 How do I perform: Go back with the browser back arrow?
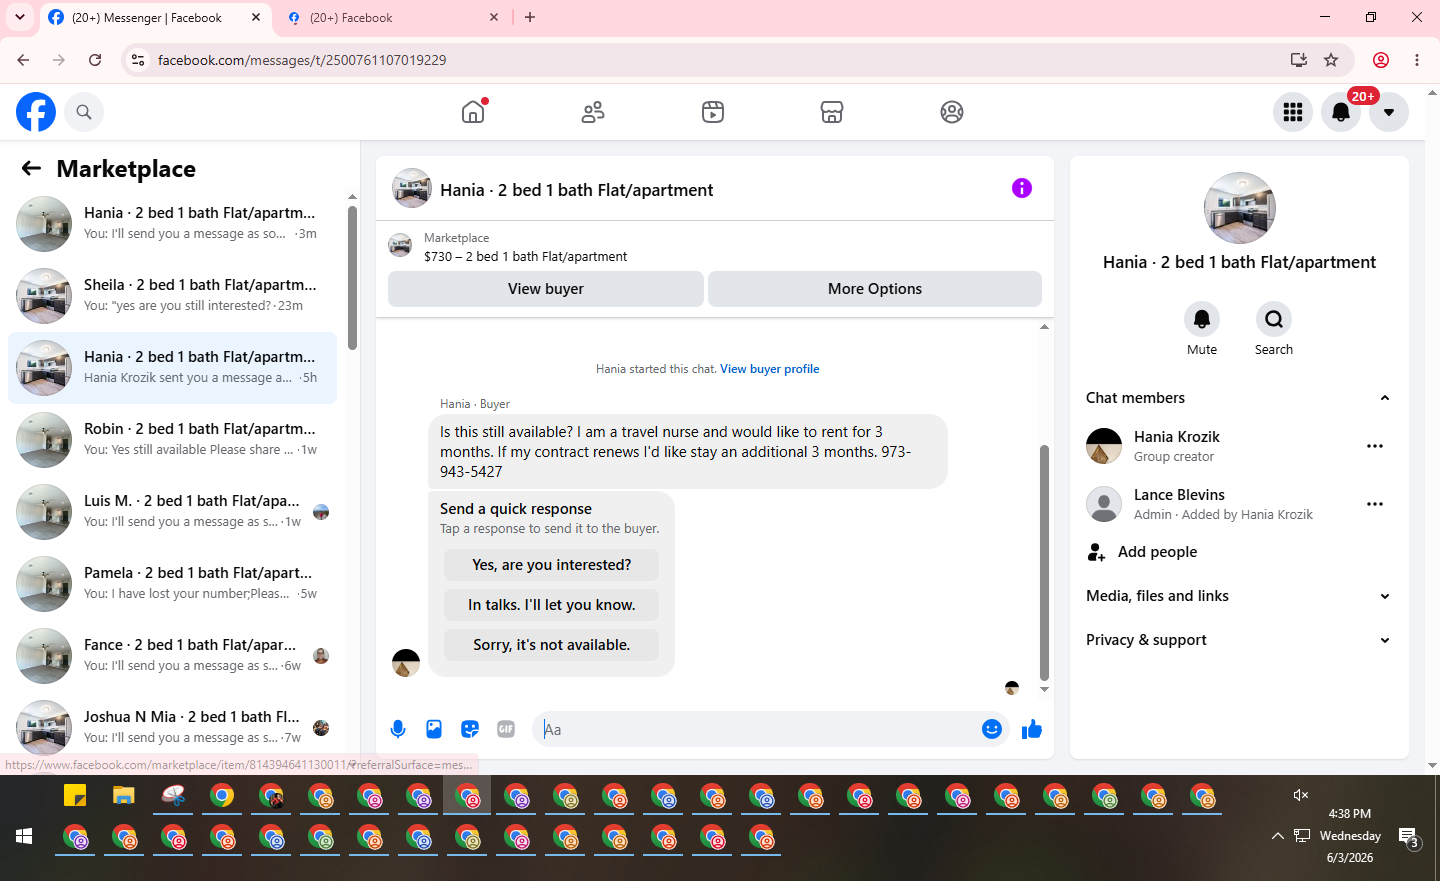coord(23,60)
